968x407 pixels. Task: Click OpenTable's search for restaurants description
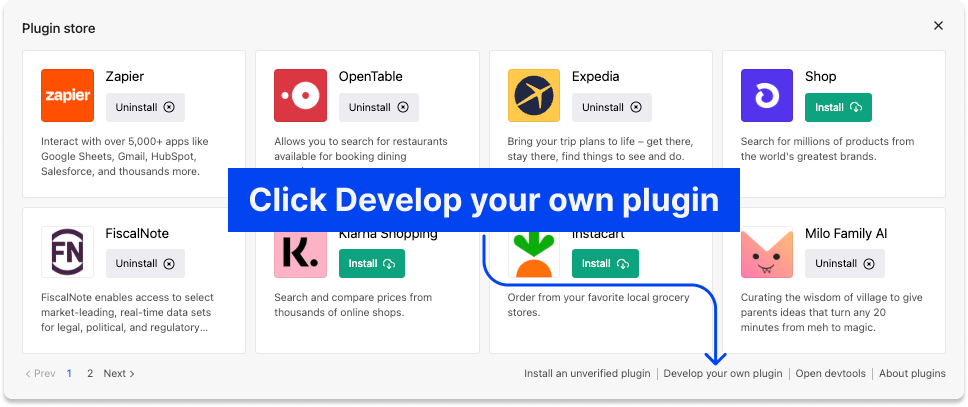361,149
